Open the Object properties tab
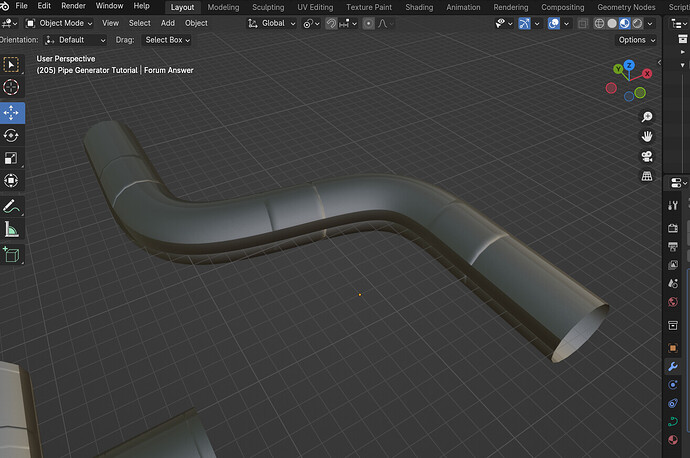 [673, 348]
